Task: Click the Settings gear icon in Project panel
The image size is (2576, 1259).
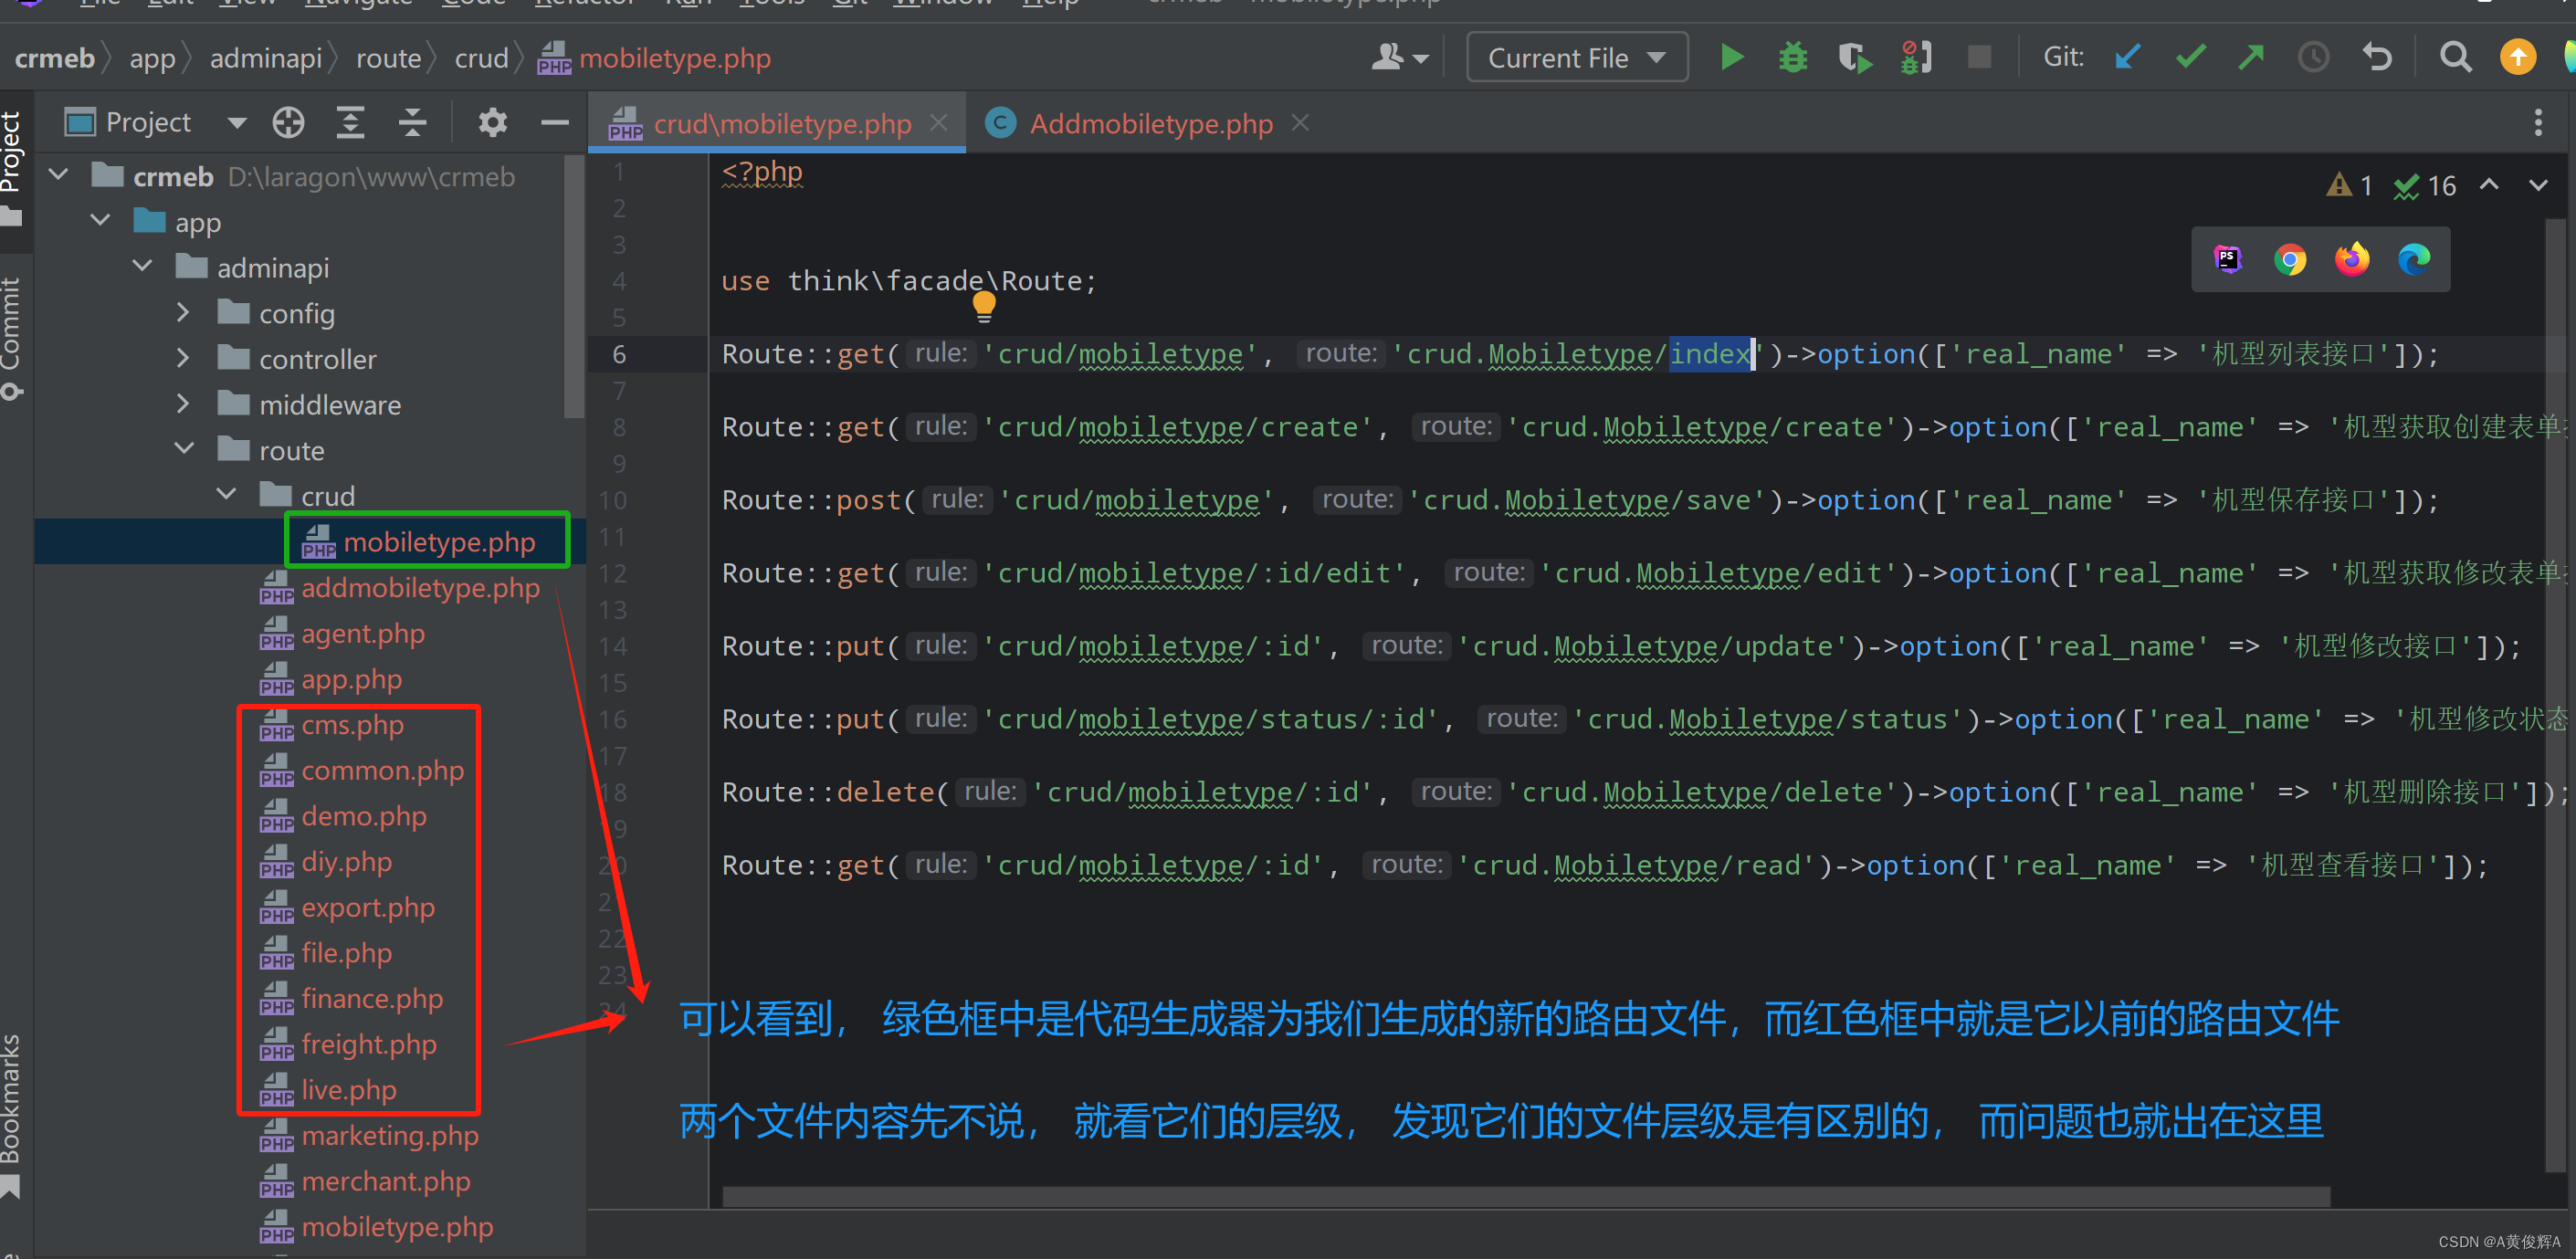Action: click(x=496, y=121)
